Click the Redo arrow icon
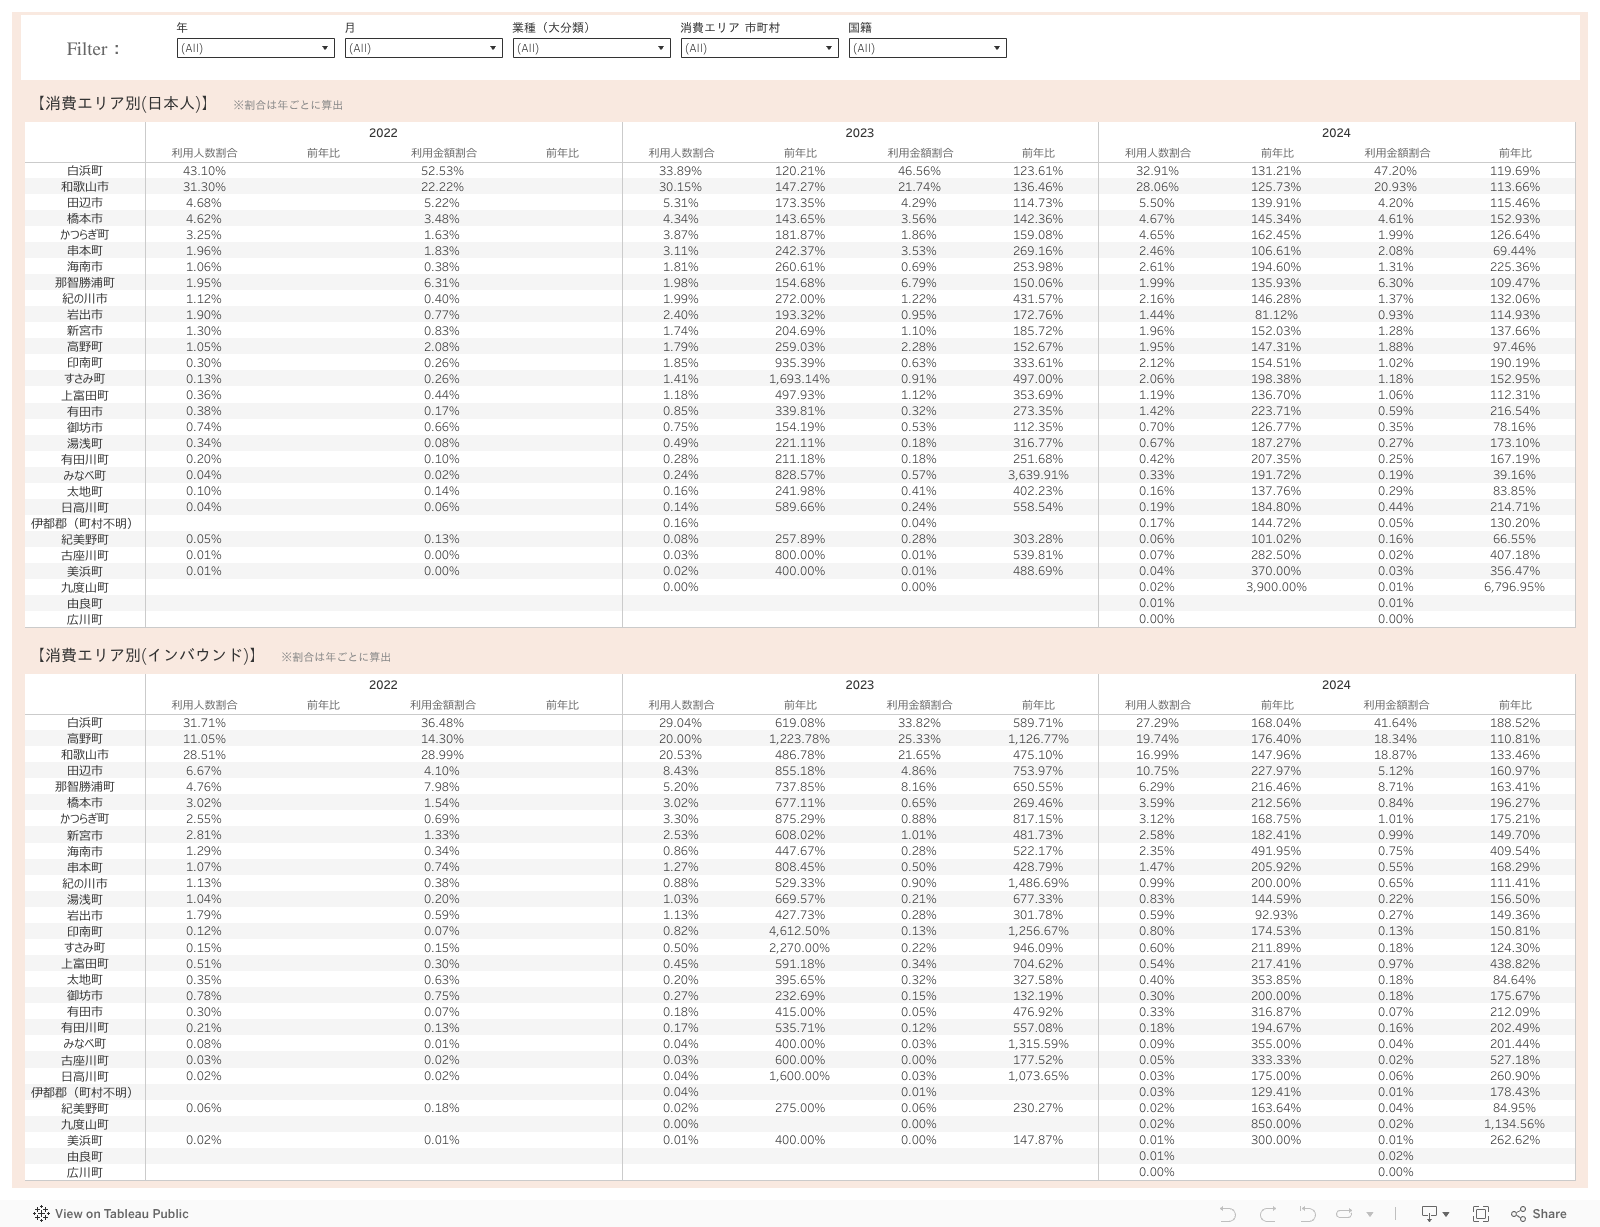The width and height of the screenshot is (1600, 1227). pos(1267,1214)
